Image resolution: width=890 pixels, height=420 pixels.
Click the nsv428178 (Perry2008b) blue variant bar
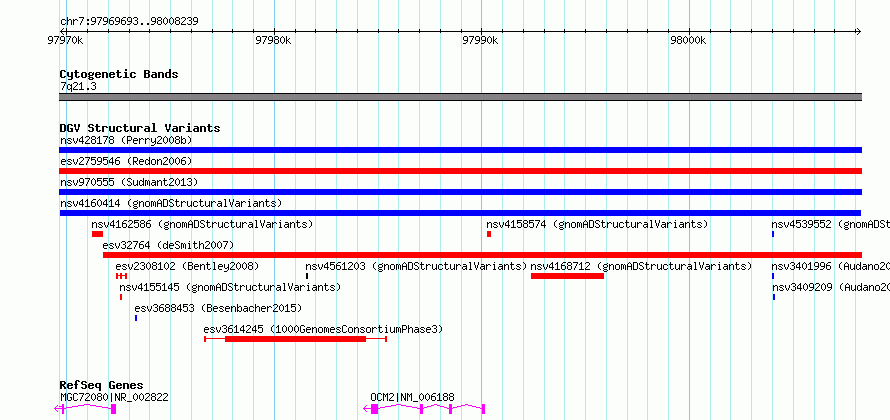click(x=460, y=150)
